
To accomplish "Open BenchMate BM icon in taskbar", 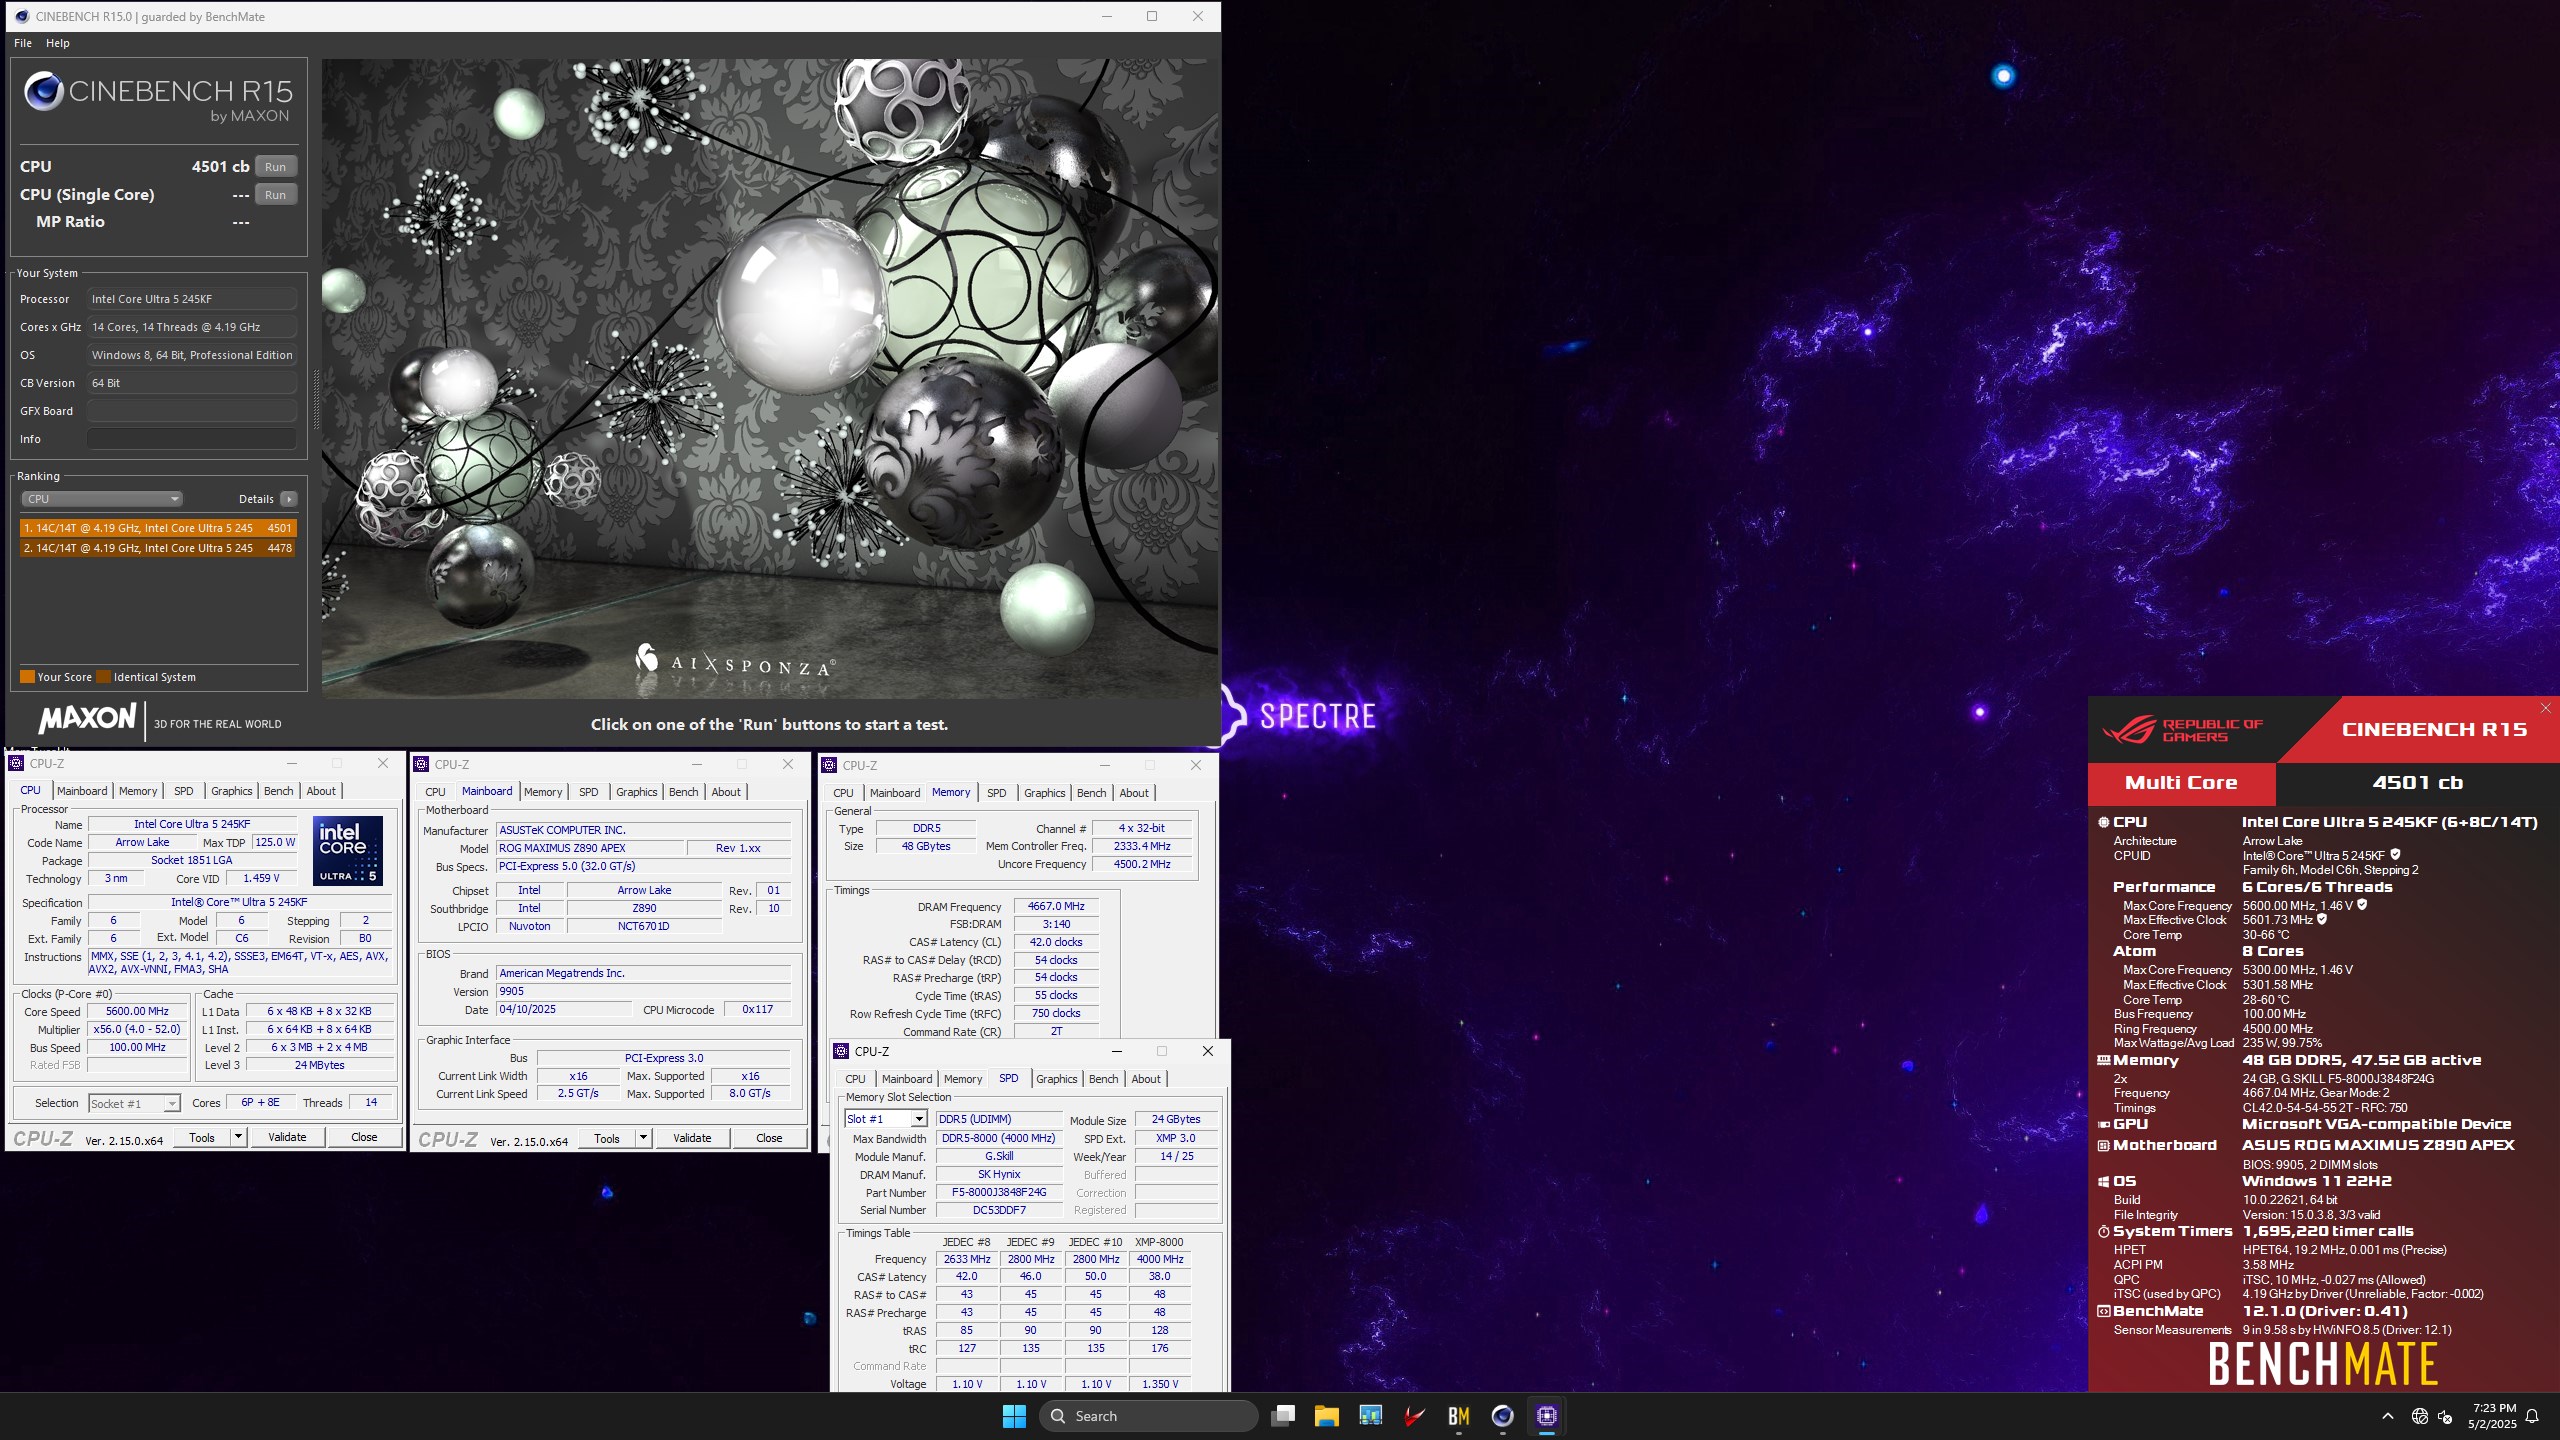I will pos(1458,1416).
